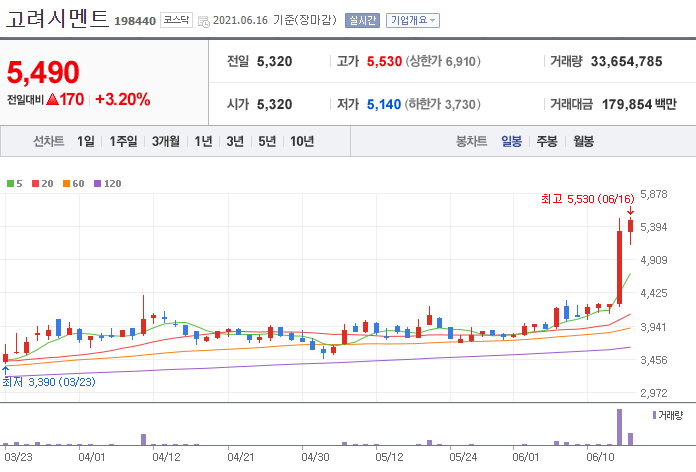This screenshot has width=696, height=472.
Task: Click the 04/12 date axis label
Action: pos(166,457)
